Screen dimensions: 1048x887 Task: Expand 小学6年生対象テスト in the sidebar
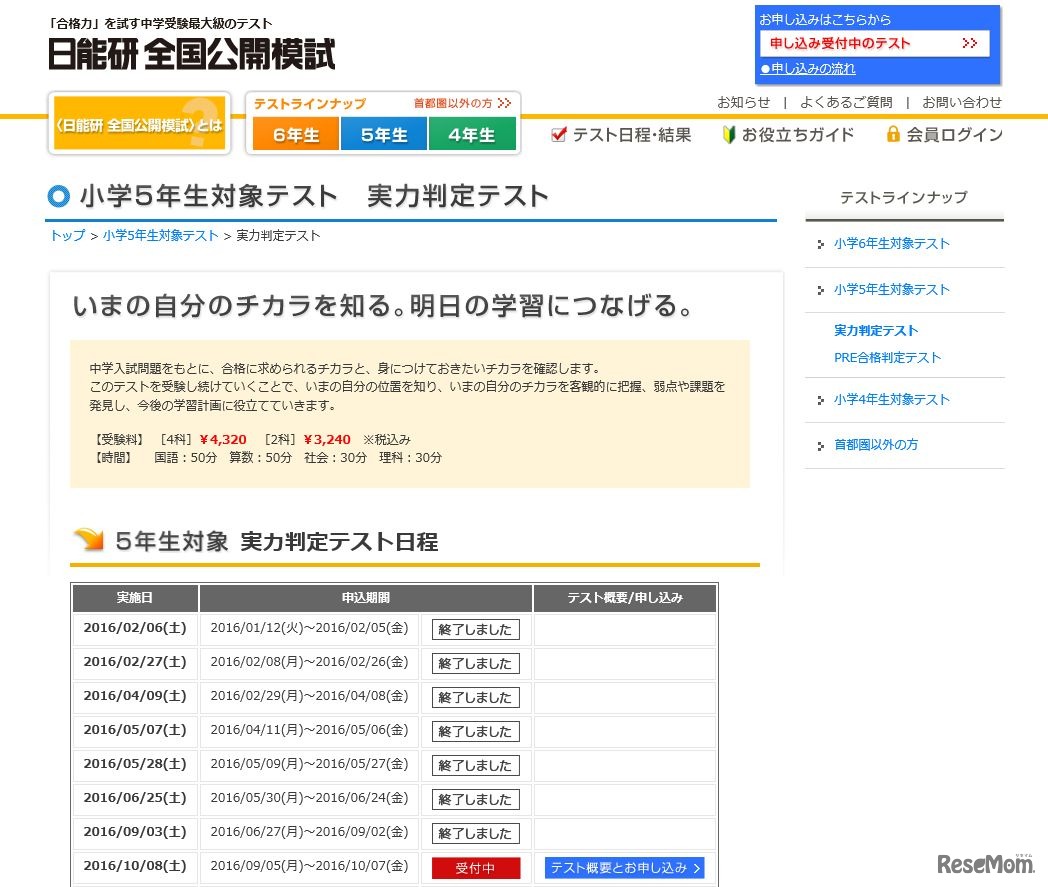click(x=891, y=244)
